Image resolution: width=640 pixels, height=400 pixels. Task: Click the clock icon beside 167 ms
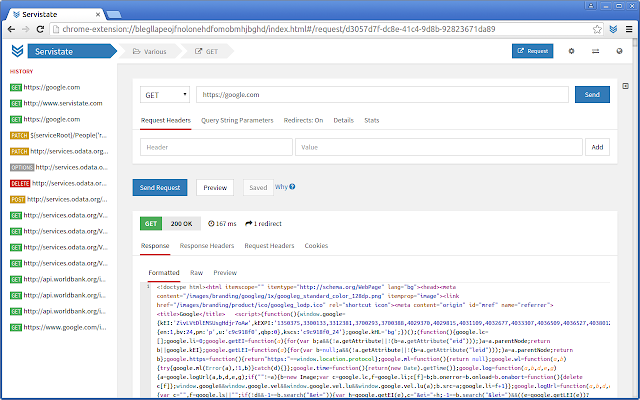pyautogui.click(x=211, y=223)
